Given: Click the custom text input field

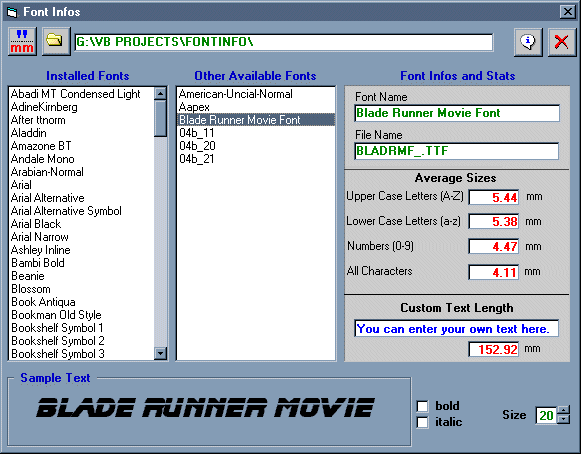Looking at the screenshot, I should (x=456, y=329).
